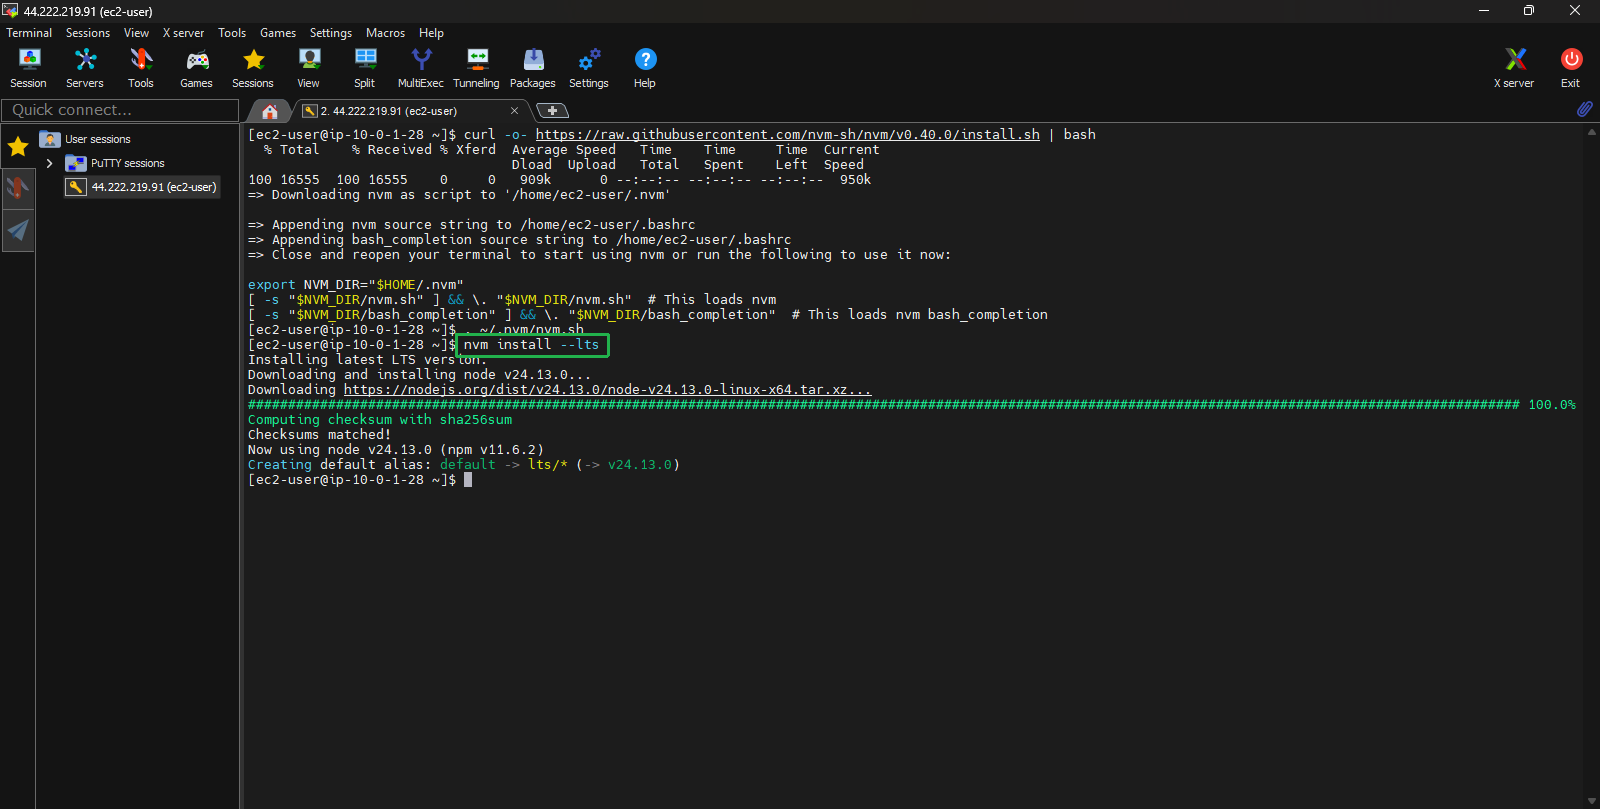Image resolution: width=1600 pixels, height=809 pixels.
Task: Open the nodejs.org node-v24.13.0 download link
Action: pos(607,390)
